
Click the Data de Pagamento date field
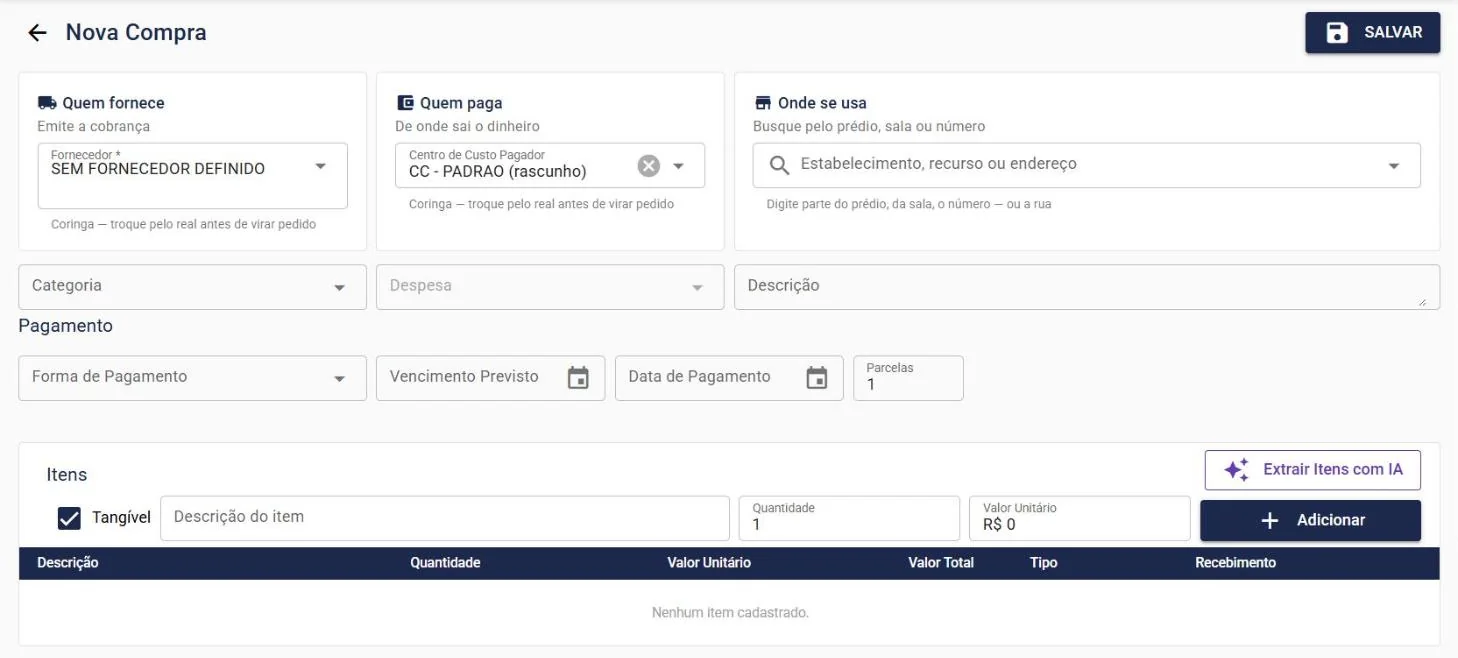tap(729, 378)
